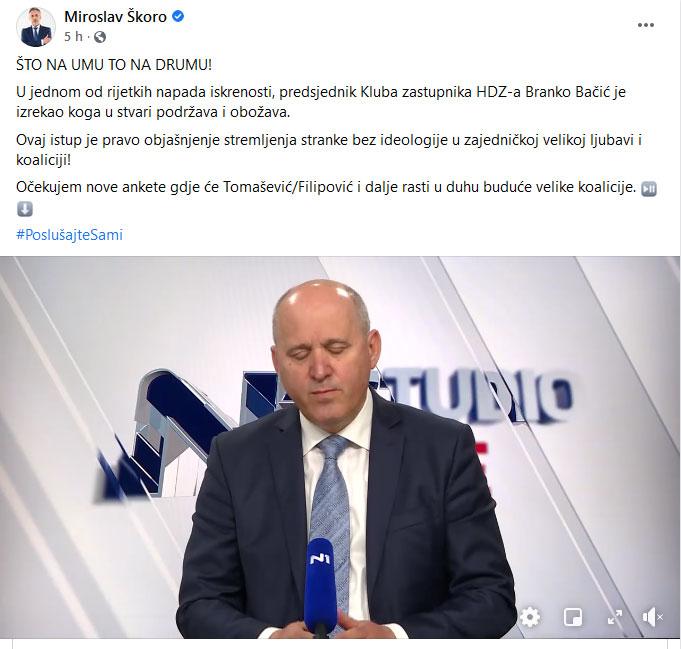Click the paragraph mentioning Branko Bačić
This screenshot has height=649, width=681.
point(321,102)
